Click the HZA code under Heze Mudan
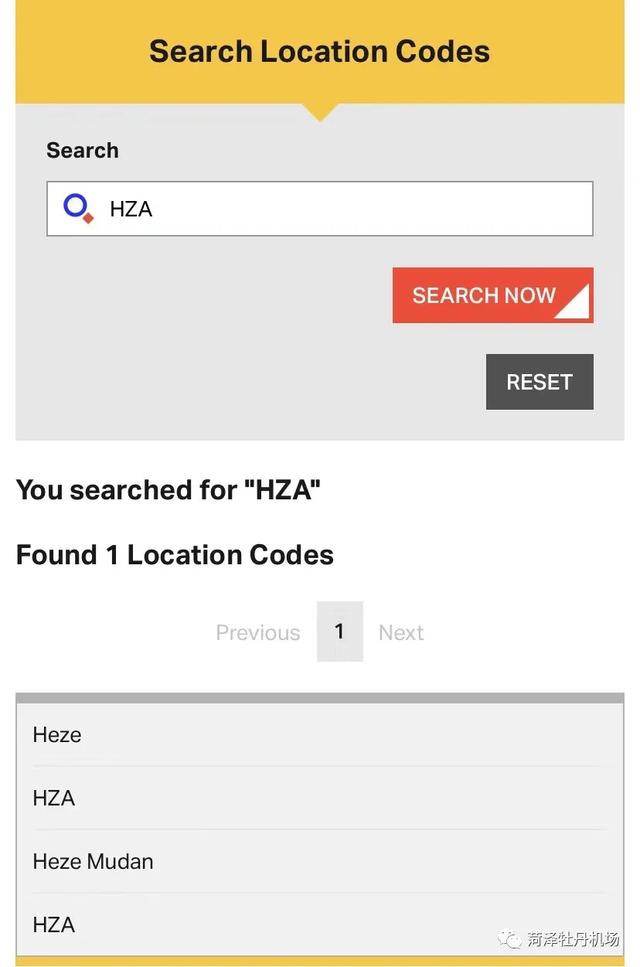Viewport: 640px width, 967px height. click(x=54, y=924)
